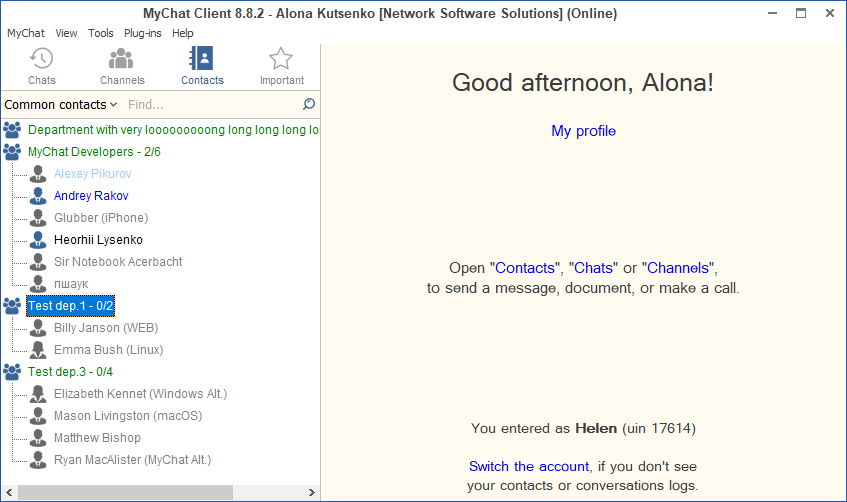847x502 pixels.
Task: Click the MyChat Developers group icon
Action: tap(12, 152)
